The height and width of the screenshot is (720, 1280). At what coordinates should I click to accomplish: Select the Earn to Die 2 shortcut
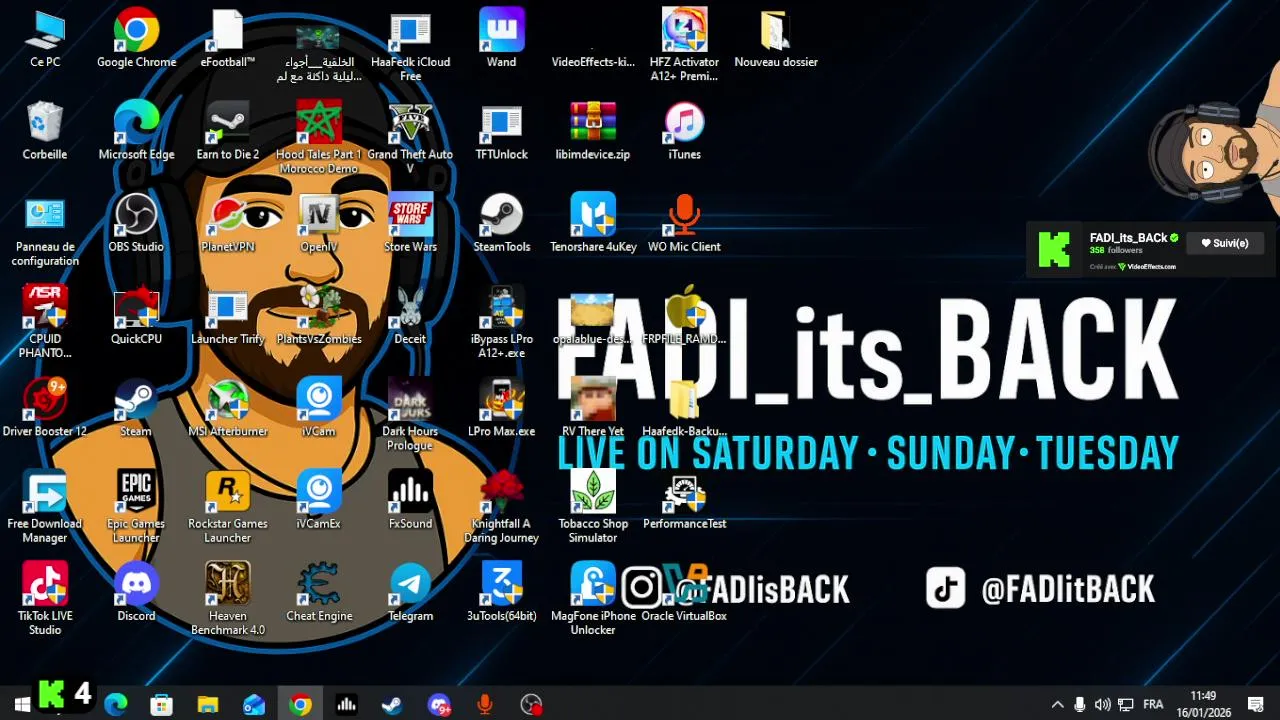(228, 132)
